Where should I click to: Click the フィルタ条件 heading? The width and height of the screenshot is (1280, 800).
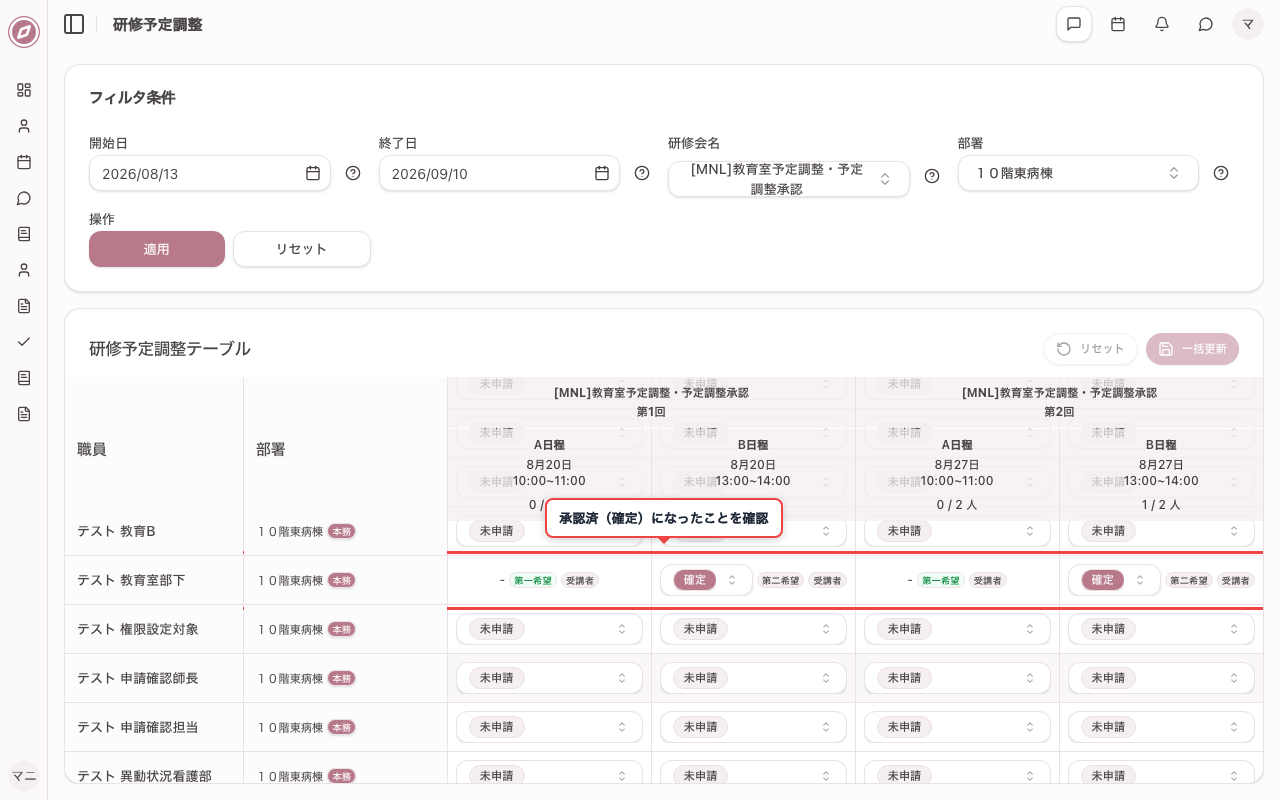click(x=132, y=97)
